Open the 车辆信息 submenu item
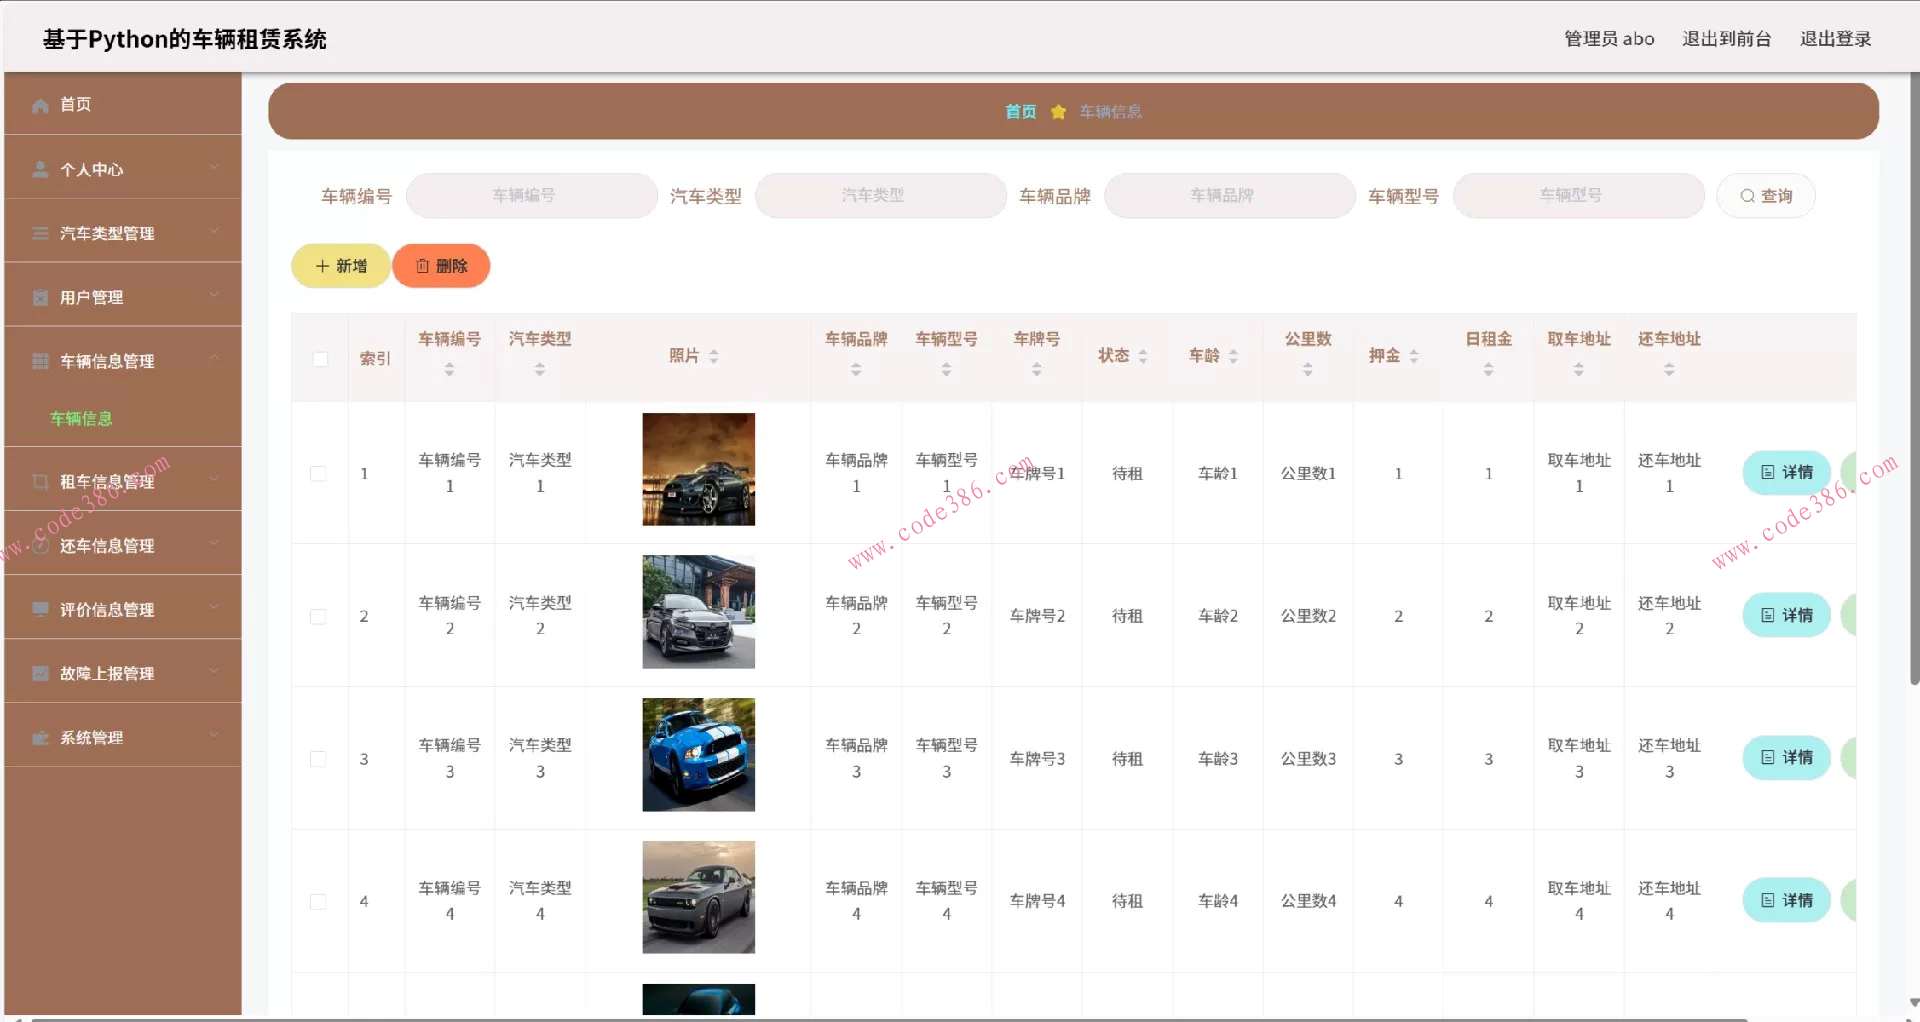Image resolution: width=1920 pixels, height=1022 pixels. [x=80, y=418]
